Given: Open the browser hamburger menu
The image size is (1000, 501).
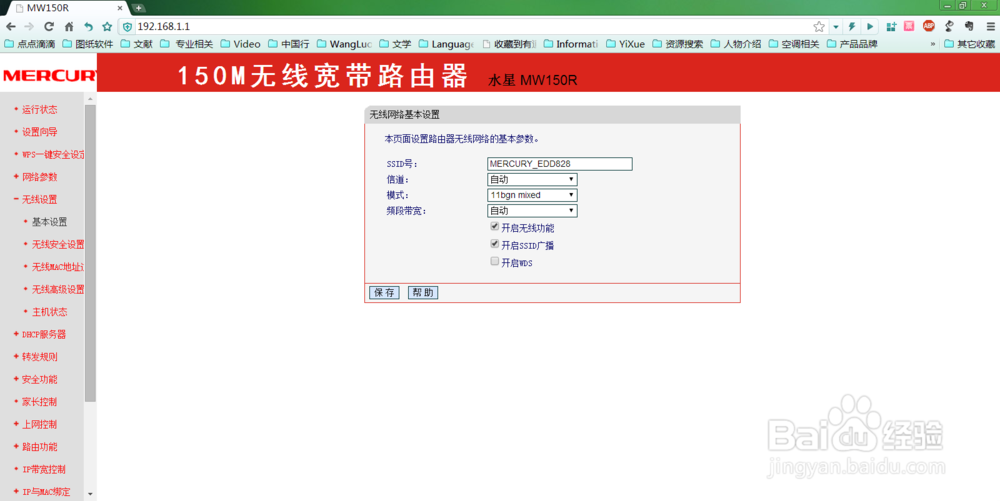Looking at the screenshot, I should (990, 27).
